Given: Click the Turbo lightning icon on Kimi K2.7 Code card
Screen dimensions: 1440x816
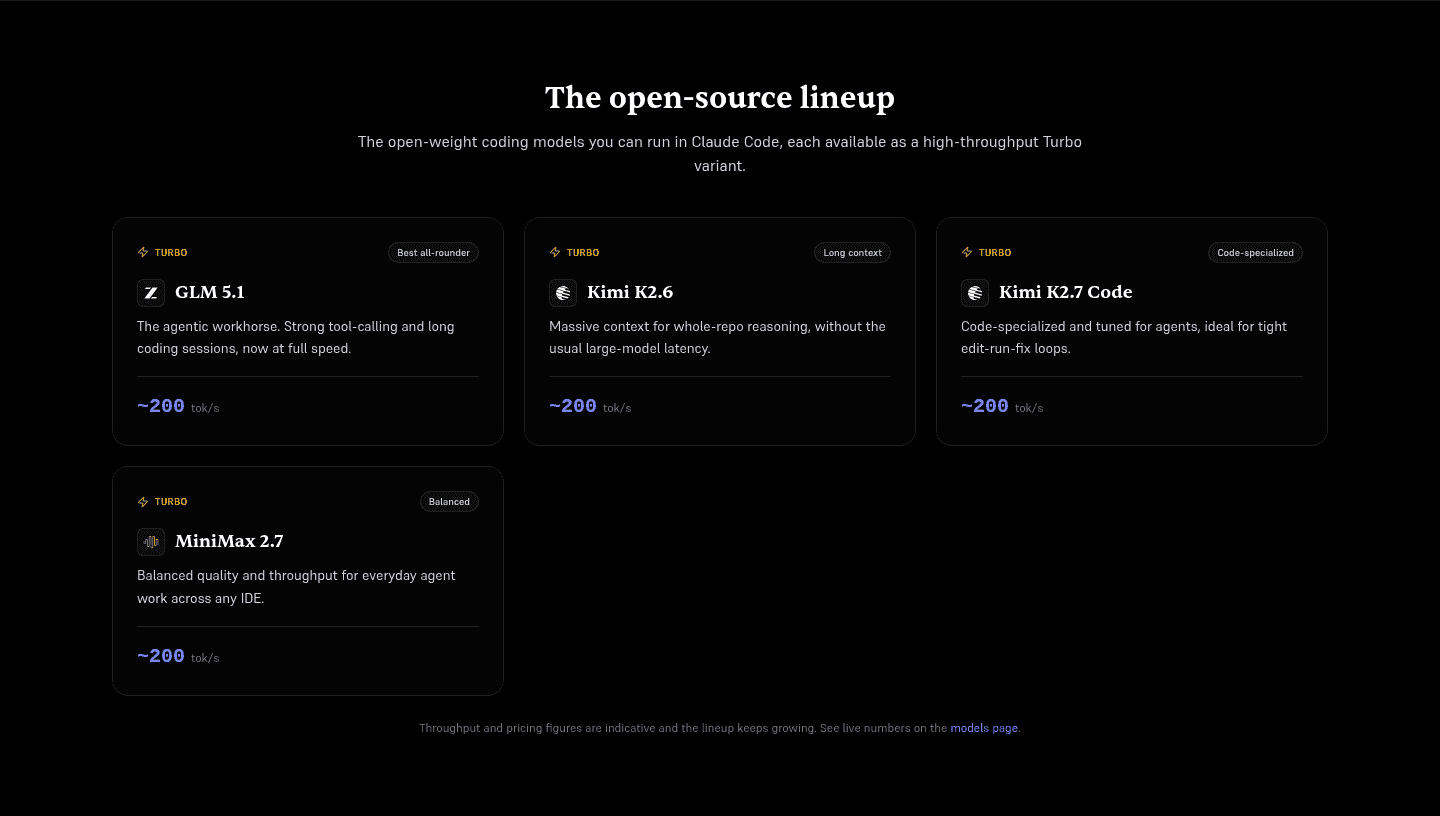Looking at the screenshot, I should coord(967,253).
